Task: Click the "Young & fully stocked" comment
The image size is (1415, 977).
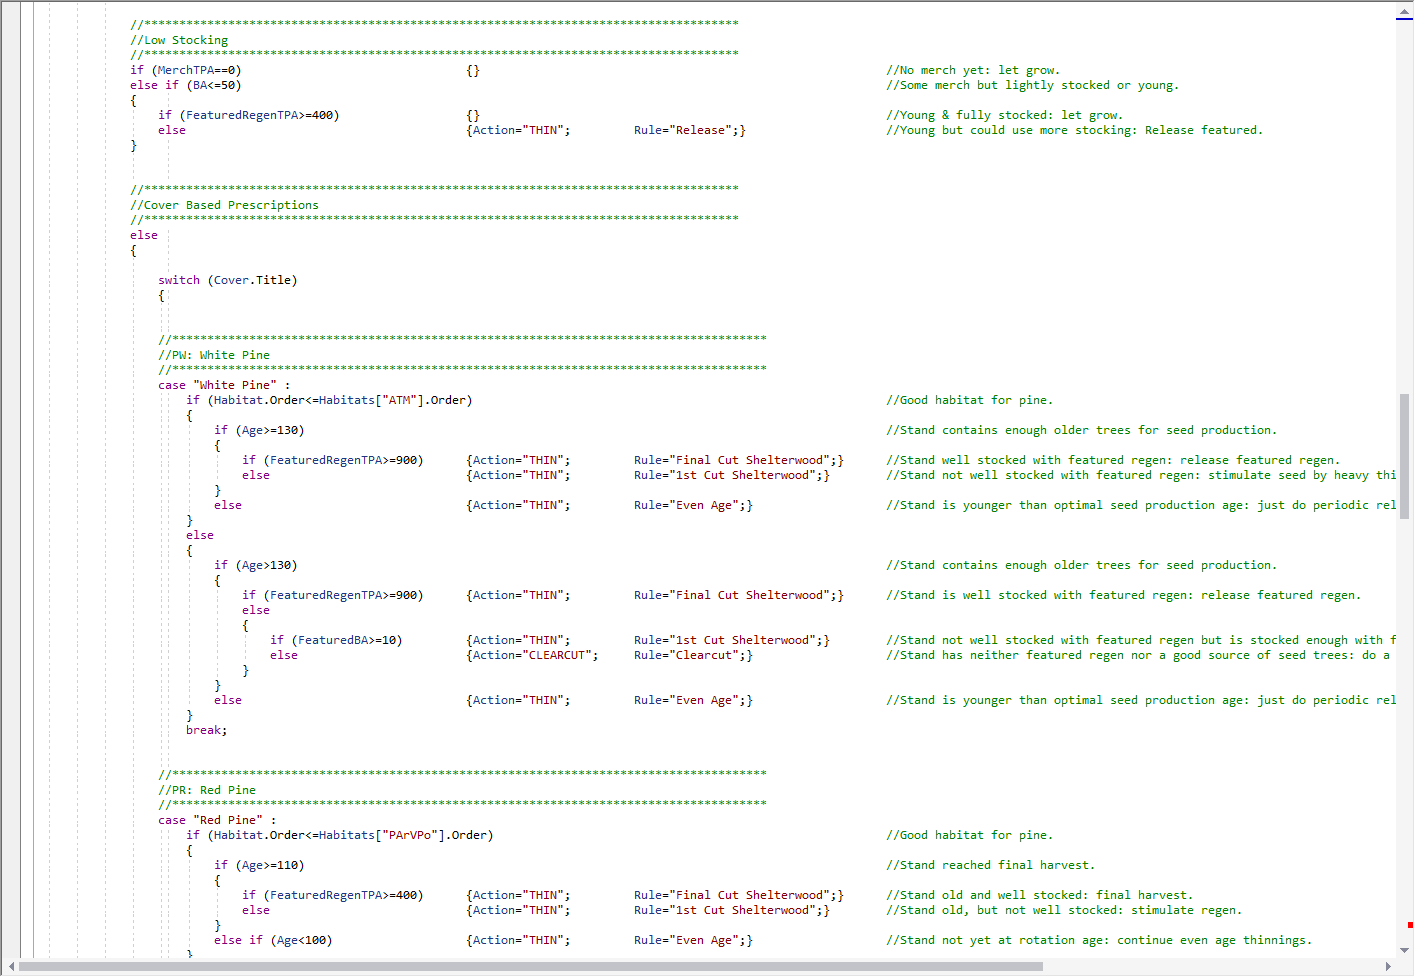Action: [x=1005, y=115]
